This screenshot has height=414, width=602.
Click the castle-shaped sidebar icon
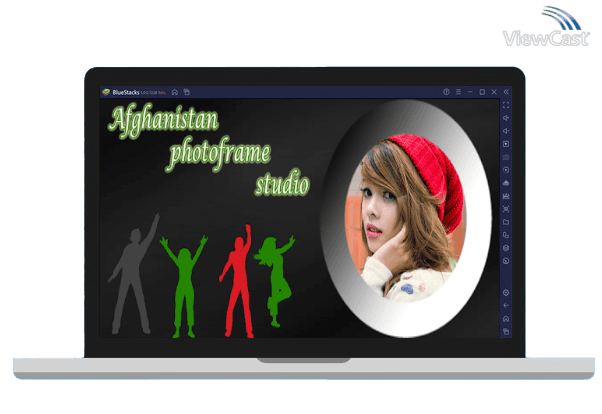[506, 196]
